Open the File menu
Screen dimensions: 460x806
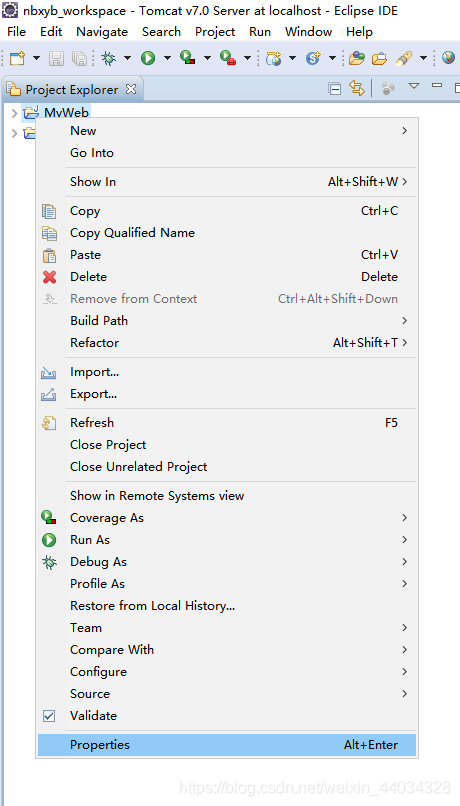(x=16, y=32)
